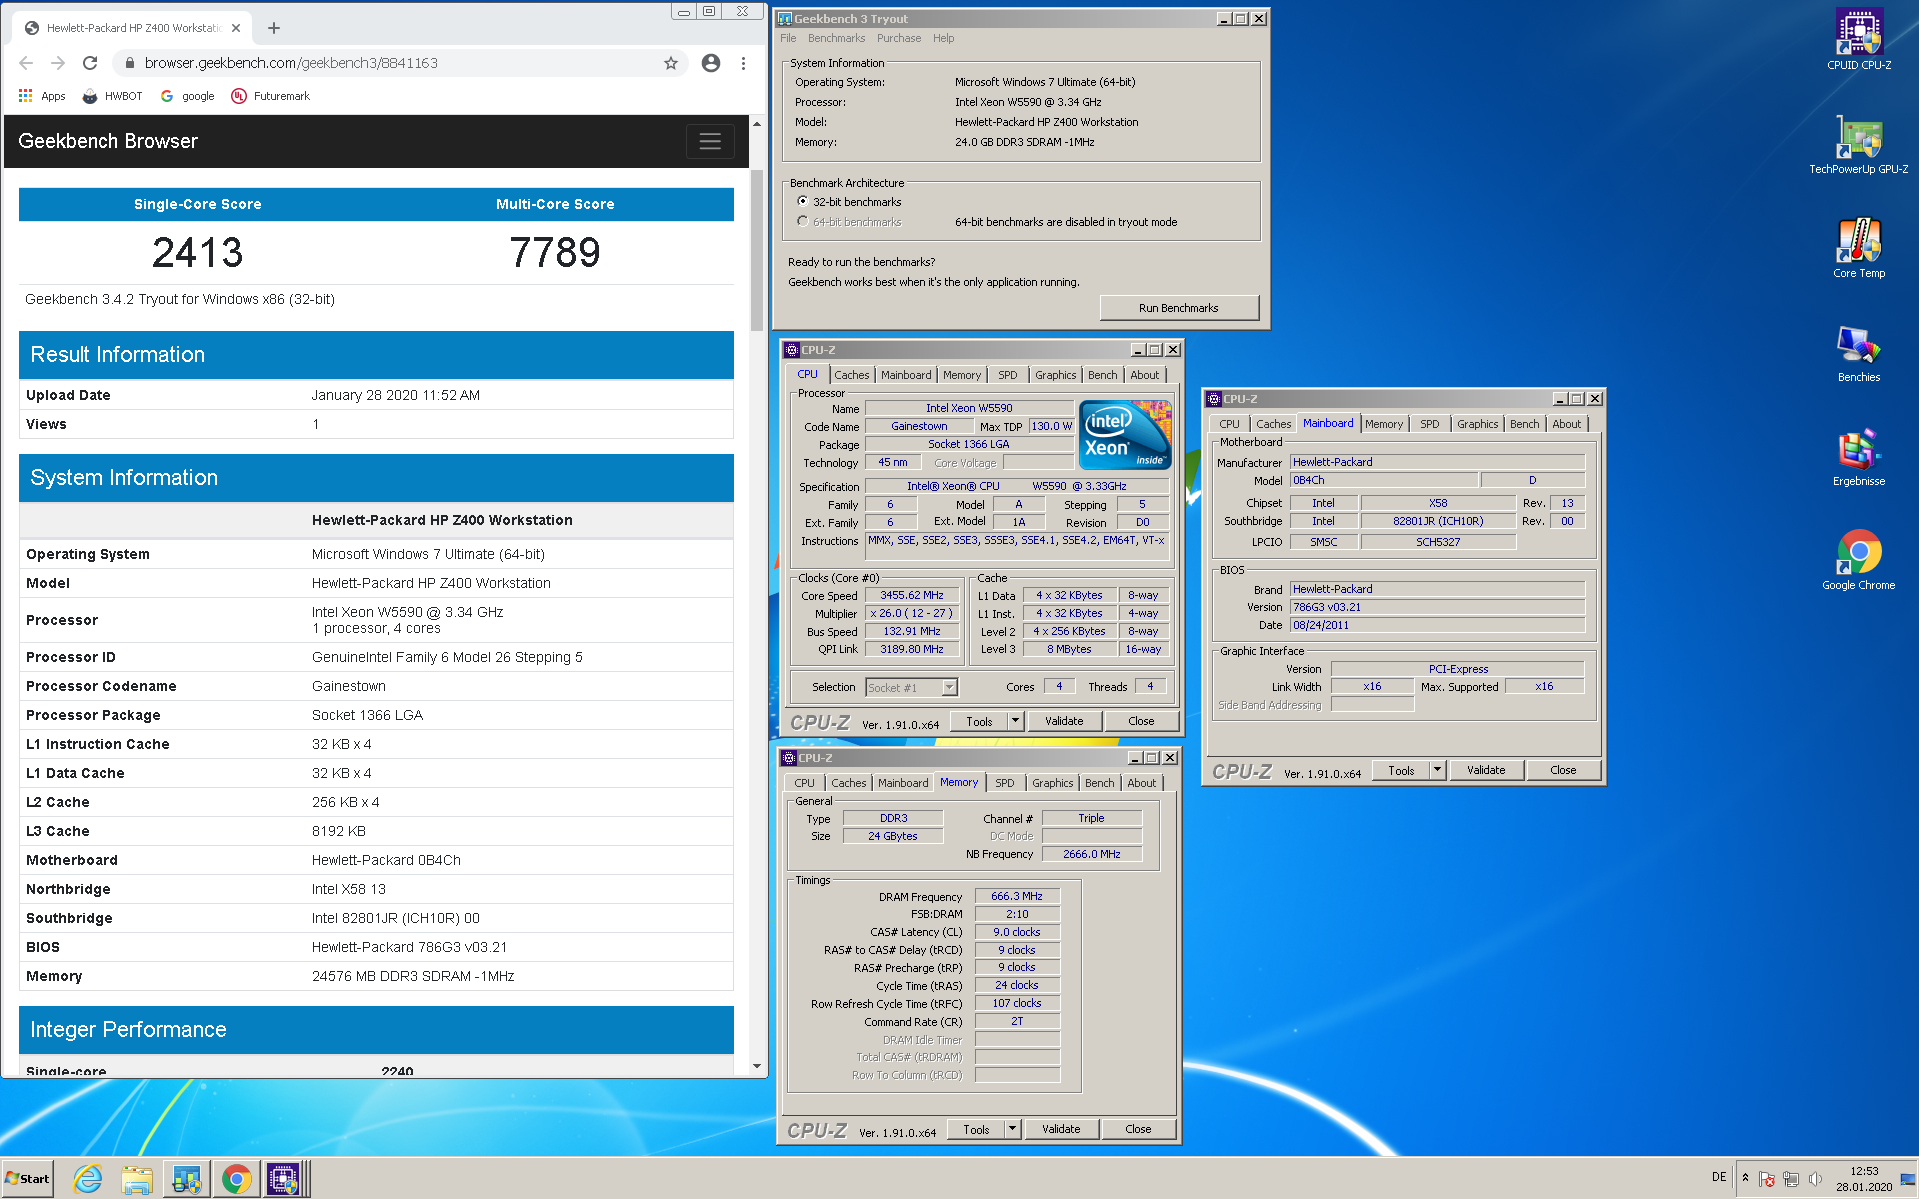
Task: Open HWBOT bookmark
Action: point(112,96)
